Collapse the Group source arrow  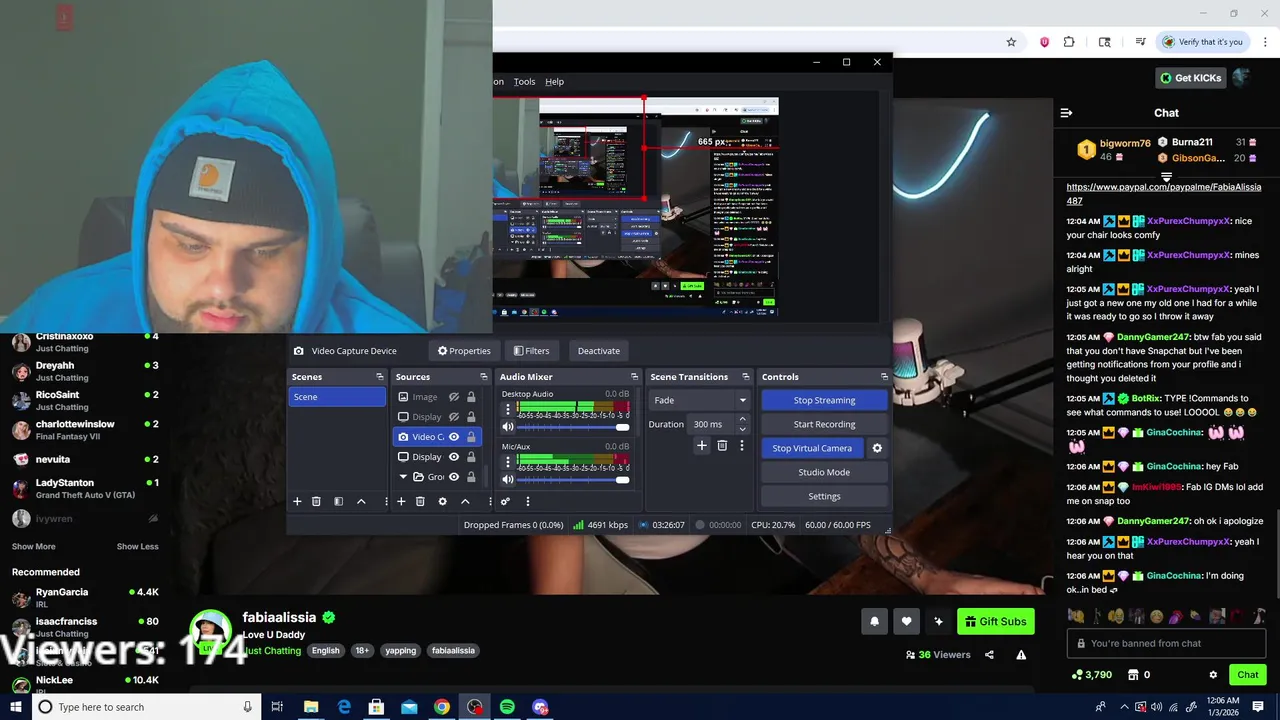(403, 477)
